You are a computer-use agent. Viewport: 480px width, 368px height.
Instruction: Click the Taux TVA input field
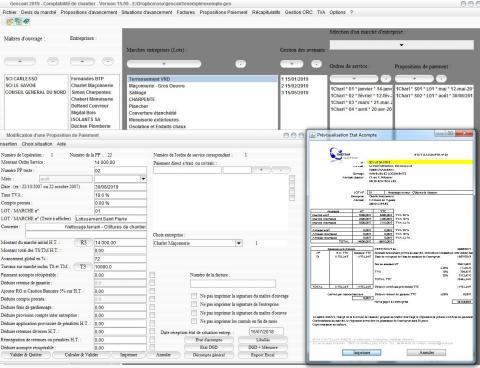(120, 195)
